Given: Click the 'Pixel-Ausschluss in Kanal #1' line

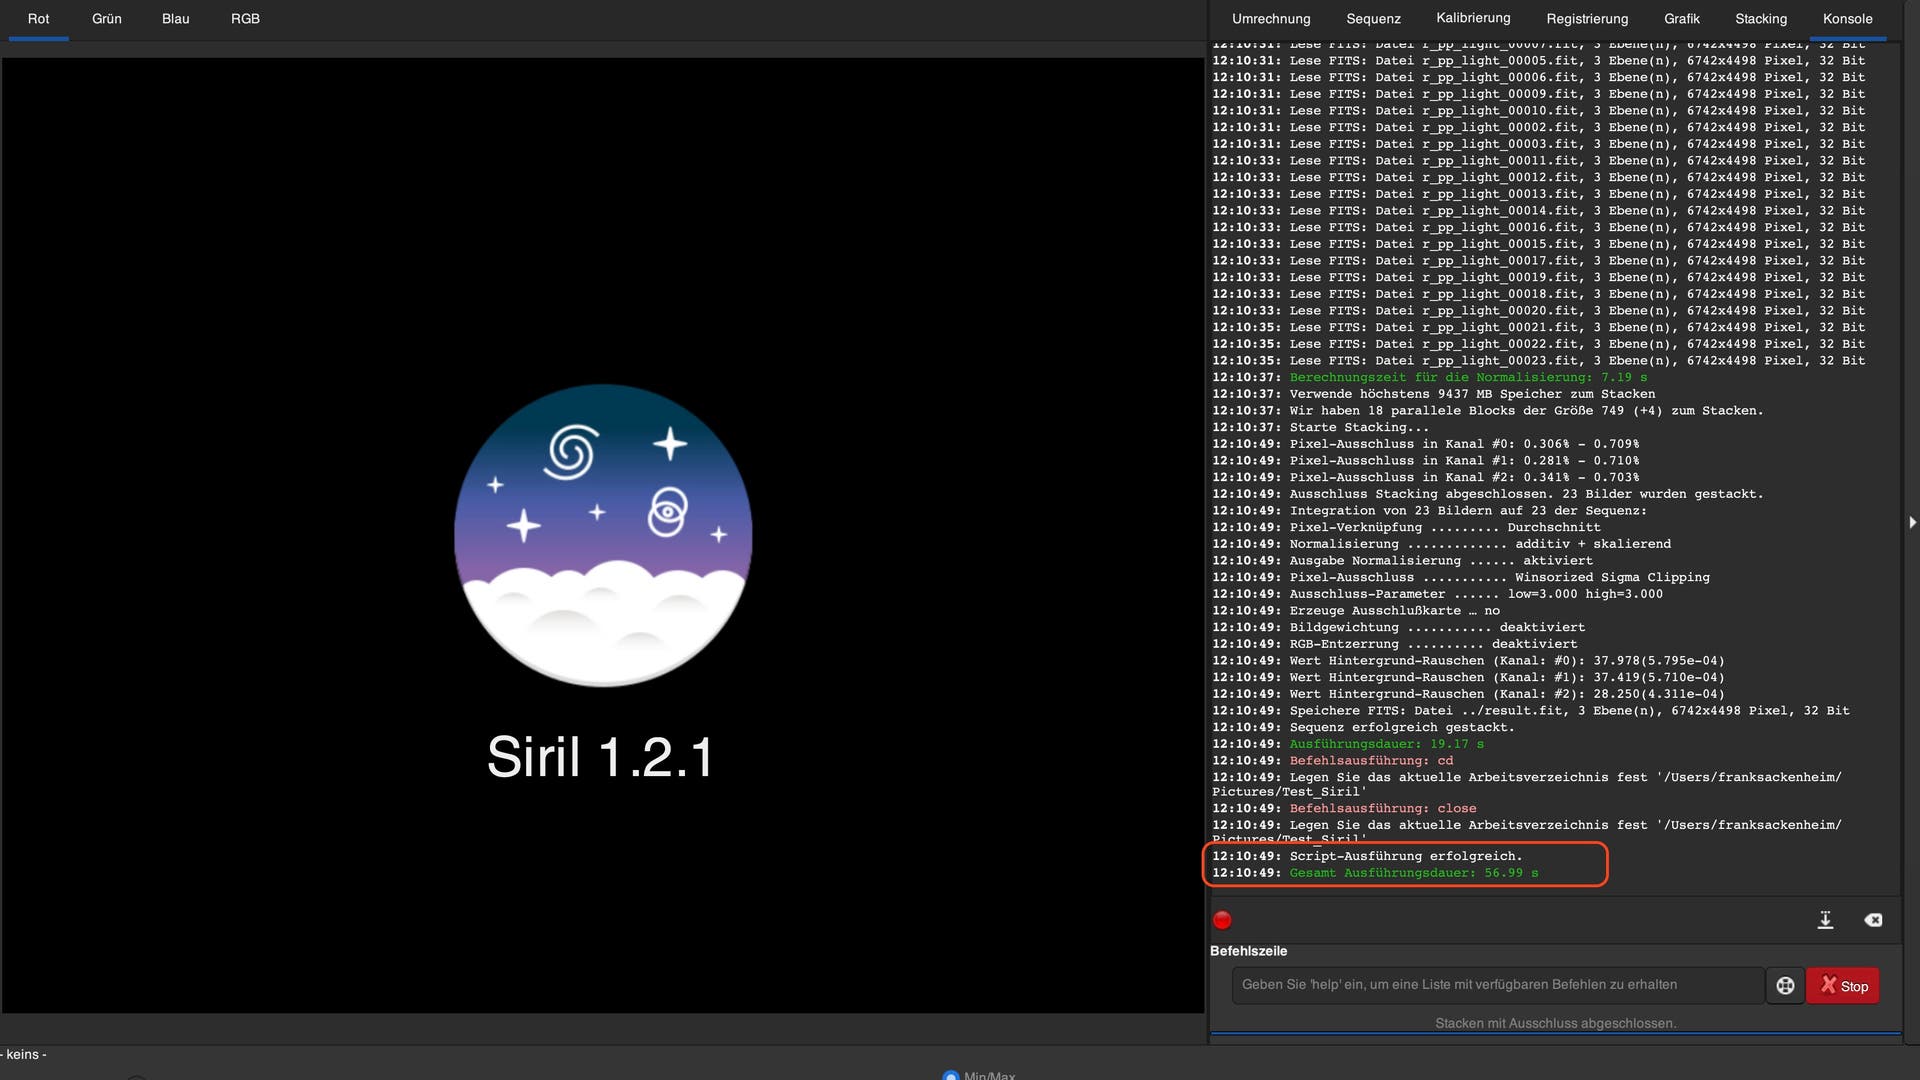Looking at the screenshot, I should [x=1425, y=461].
